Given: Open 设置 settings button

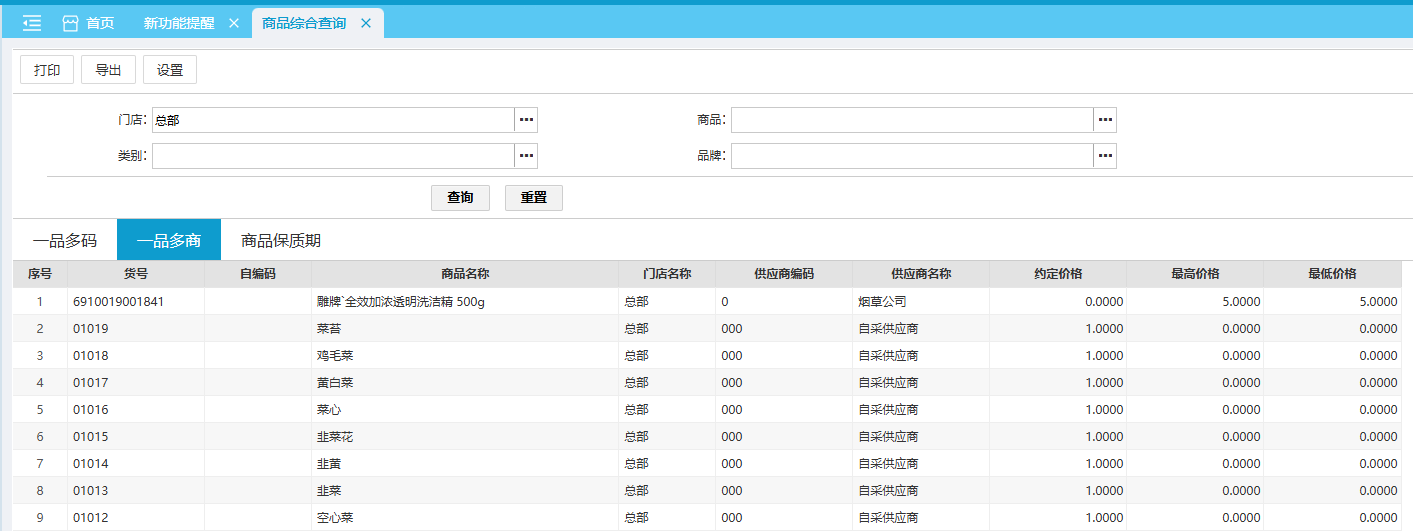Looking at the screenshot, I should tap(170, 70).
